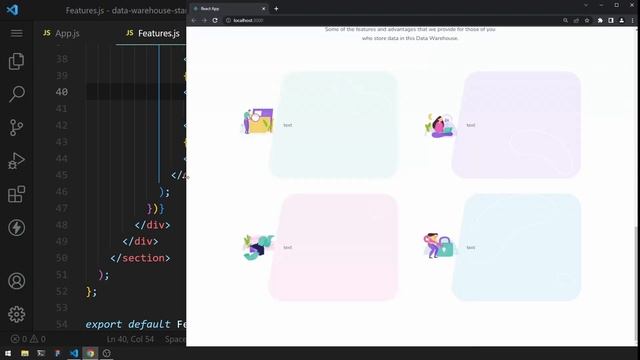The height and width of the screenshot is (360, 640).
Task: Switch to the App.js editor tab
Action: [62, 33]
